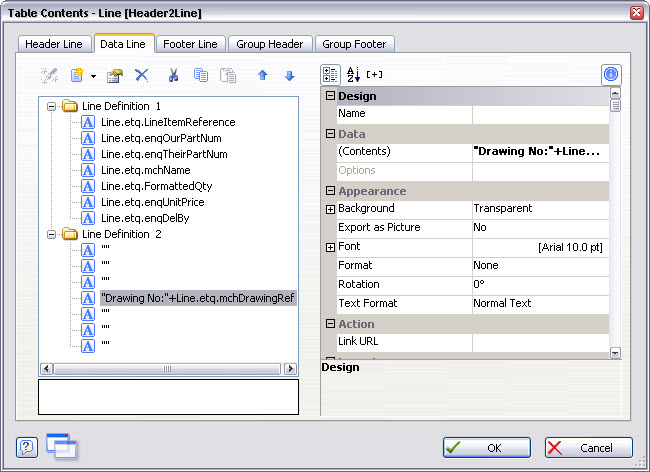
Task: Select the "Drawing No:"+Line.etq.mchDrawingRef item
Action: pyautogui.click(x=198, y=298)
